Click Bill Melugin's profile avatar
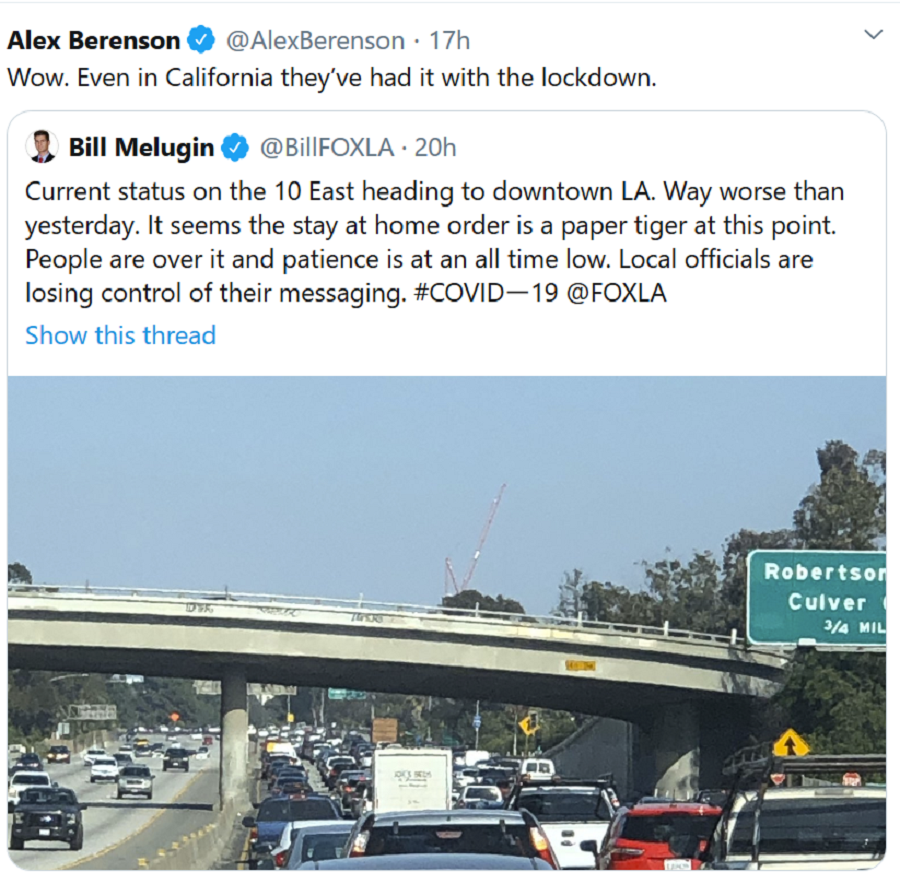This screenshot has width=900, height=884. coord(41,147)
